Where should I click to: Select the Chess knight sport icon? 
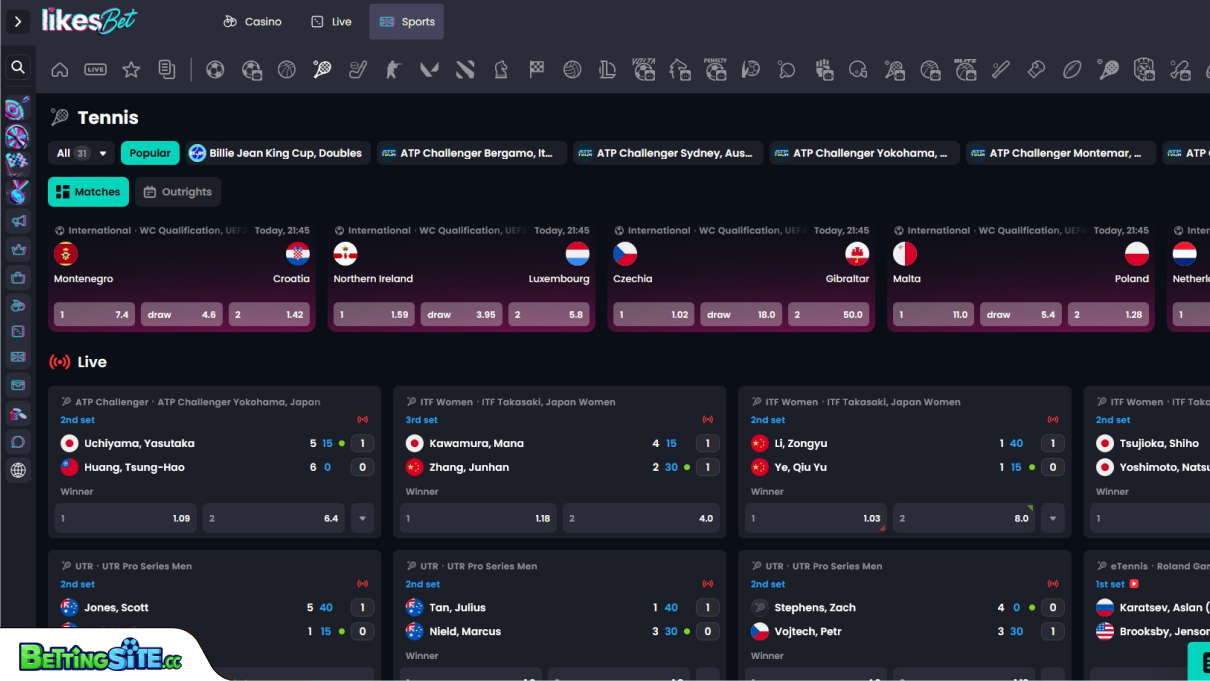pos(500,69)
